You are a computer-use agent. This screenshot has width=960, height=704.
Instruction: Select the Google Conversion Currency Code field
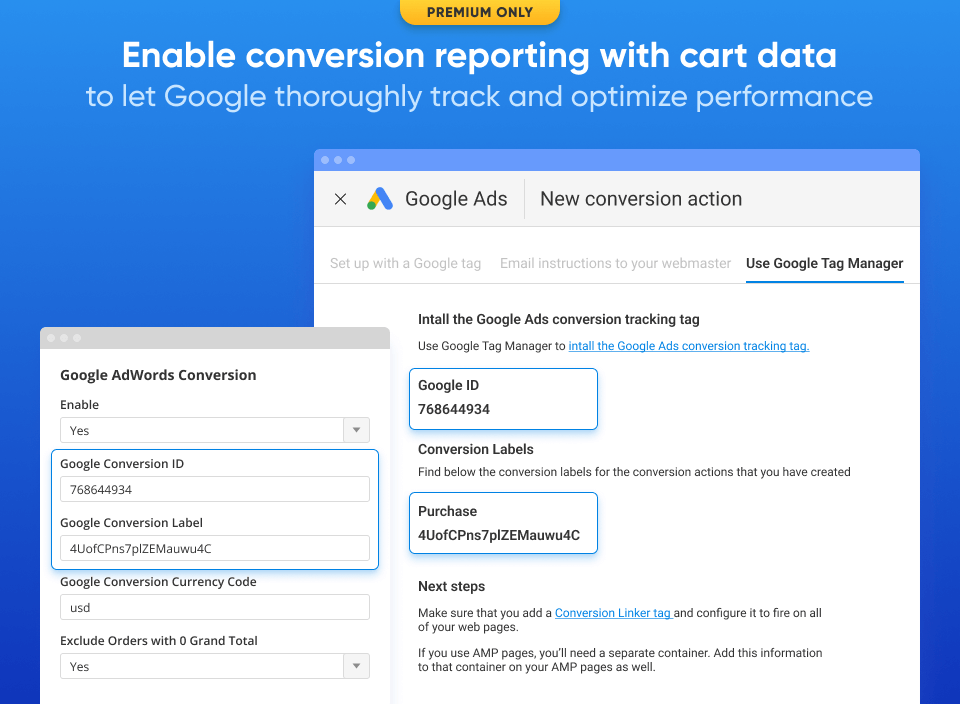214,608
